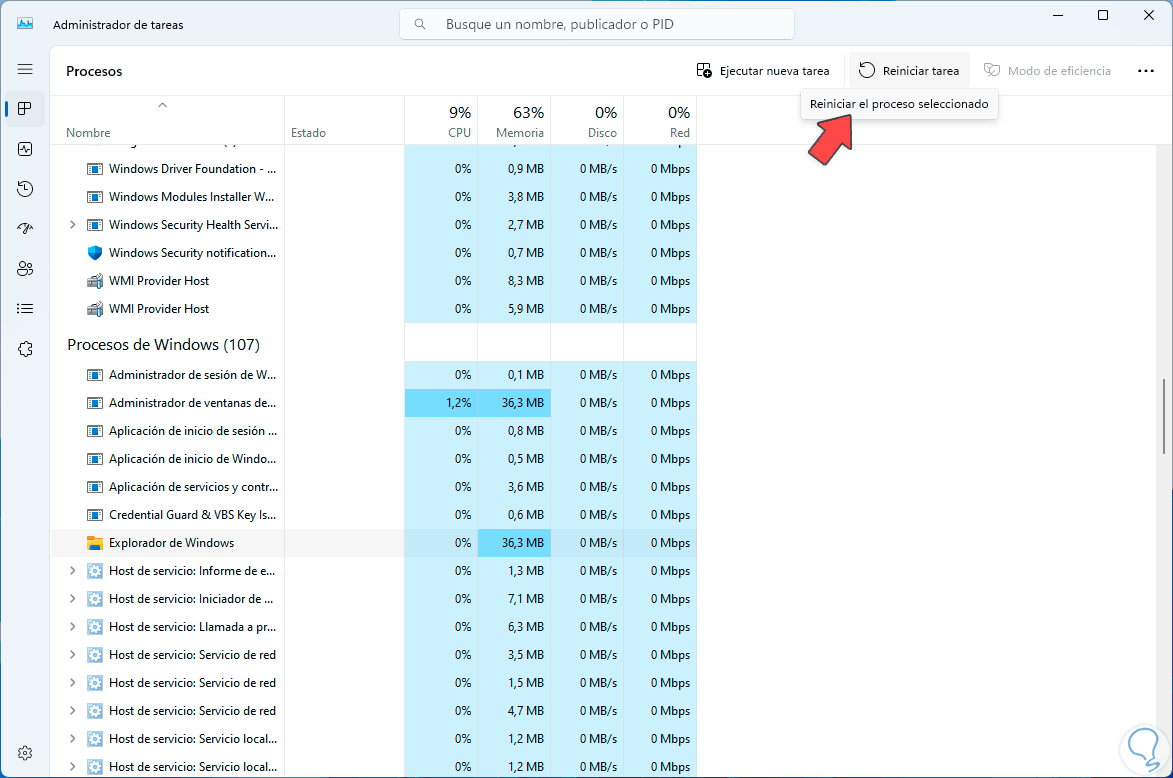Click the 8,3 MB memory cell
Image resolution: width=1173 pixels, height=778 pixels.
pyautogui.click(x=514, y=281)
